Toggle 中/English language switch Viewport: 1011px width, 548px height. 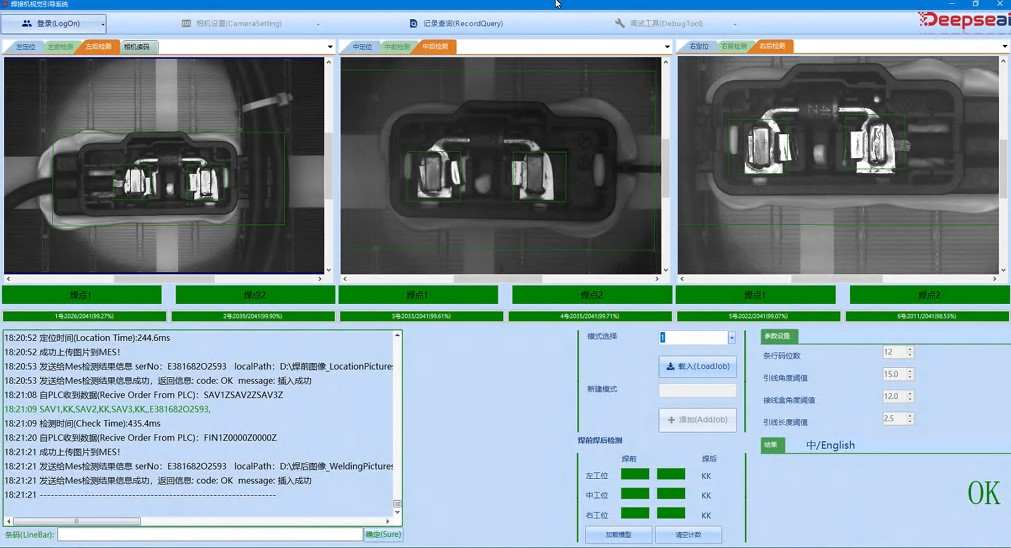click(830, 445)
